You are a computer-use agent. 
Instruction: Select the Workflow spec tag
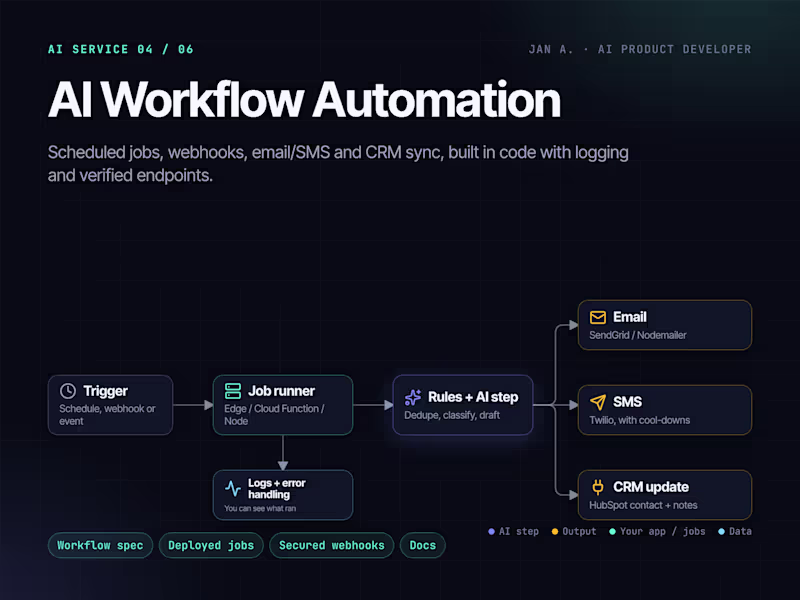tap(100, 545)
